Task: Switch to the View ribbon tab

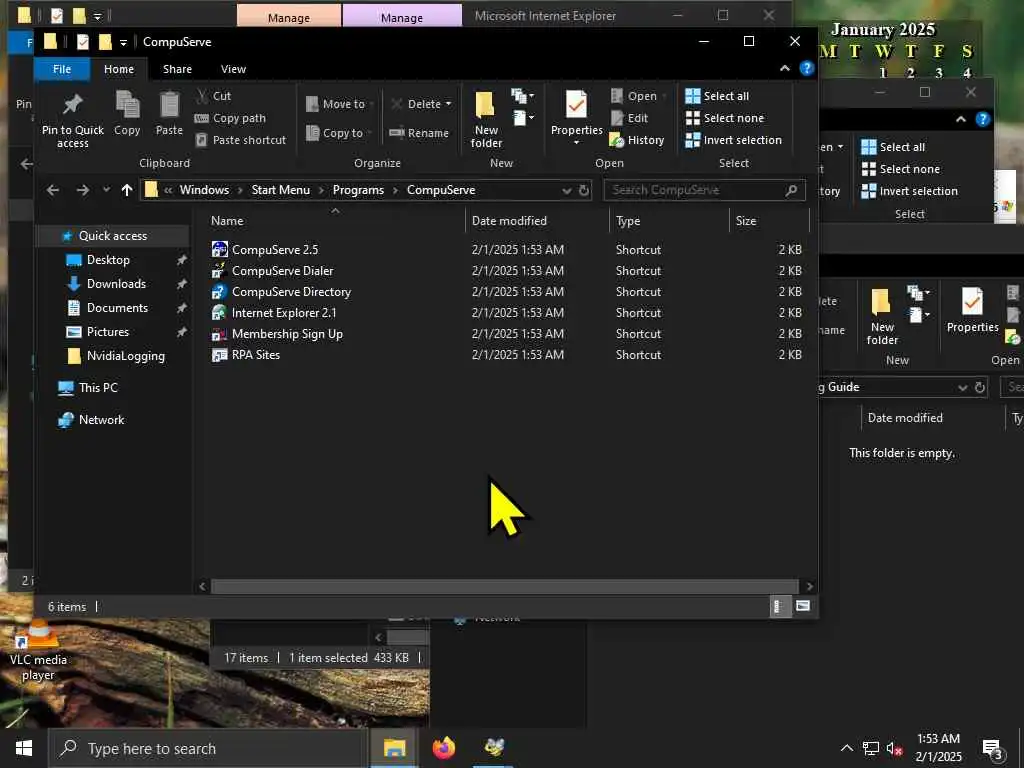Action: coord(233,69)
